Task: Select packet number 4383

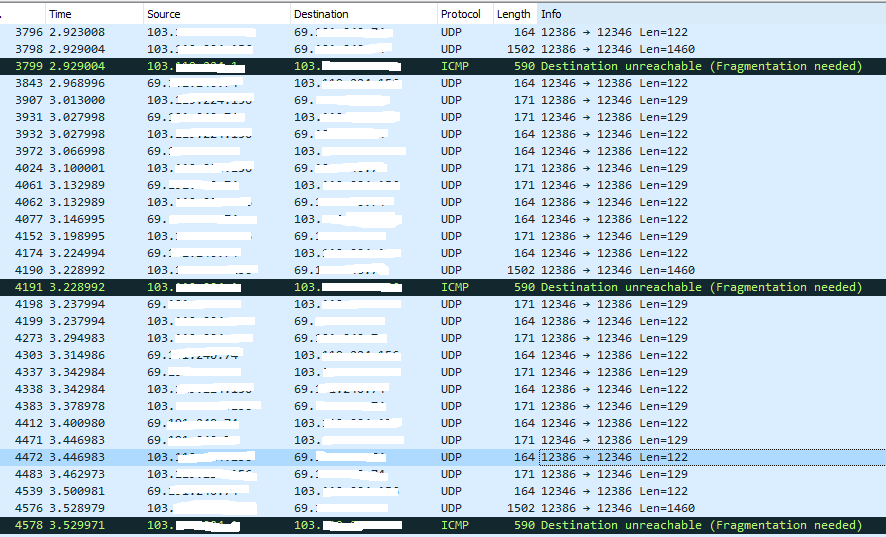Action: [443, 406]
